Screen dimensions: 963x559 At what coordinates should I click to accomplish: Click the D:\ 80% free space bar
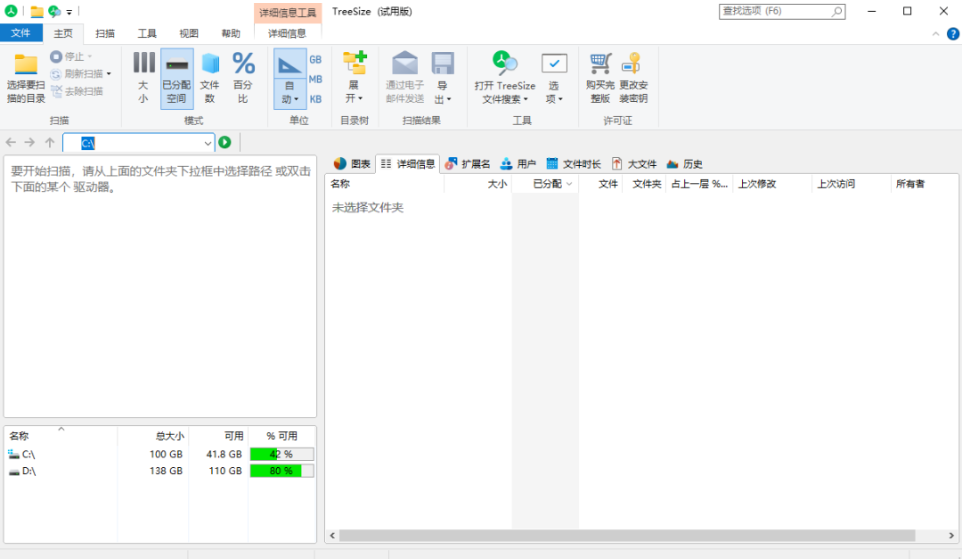tap(282, 471)
